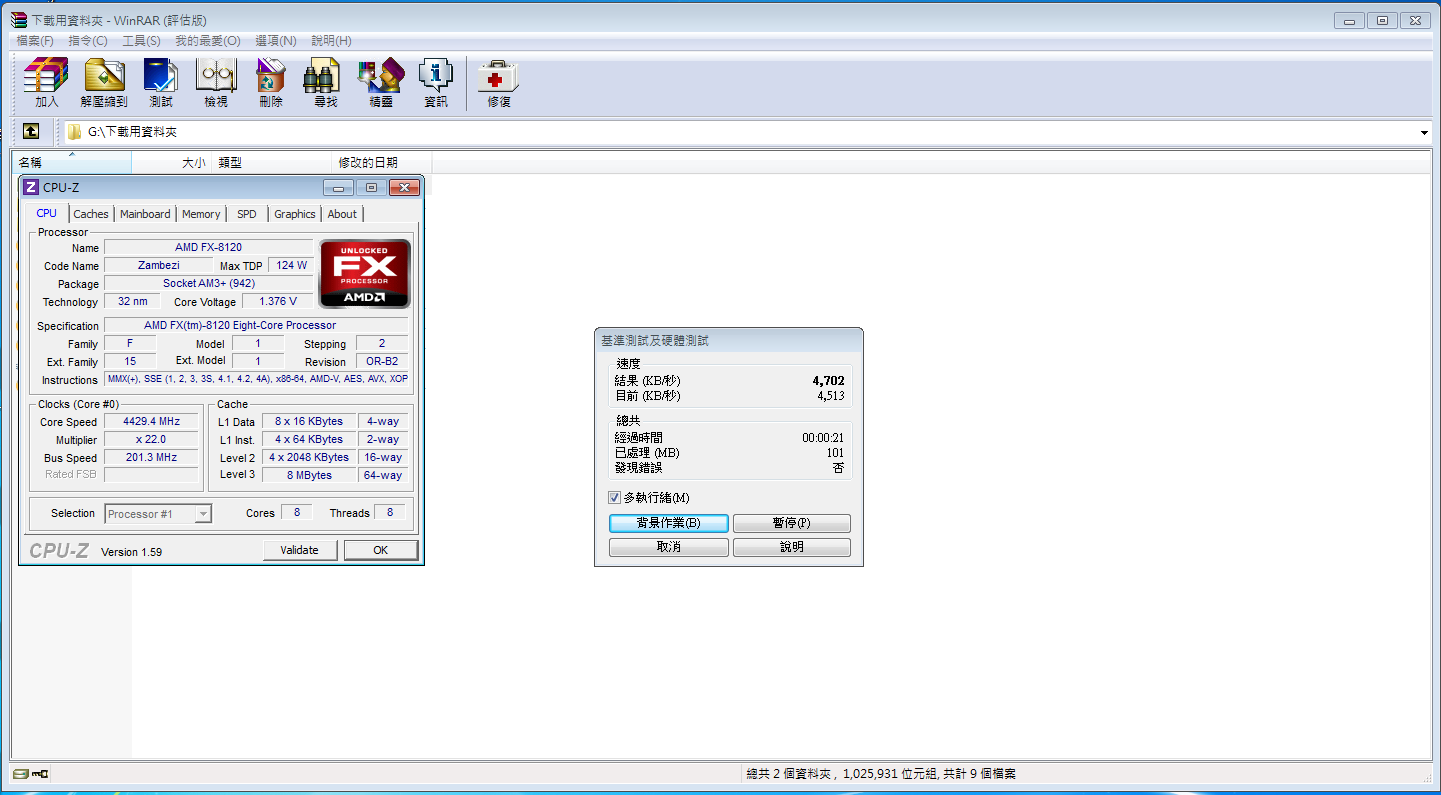Click the Repair (修復) toolbar icon
1441x795 pixels.
[498, 82]
